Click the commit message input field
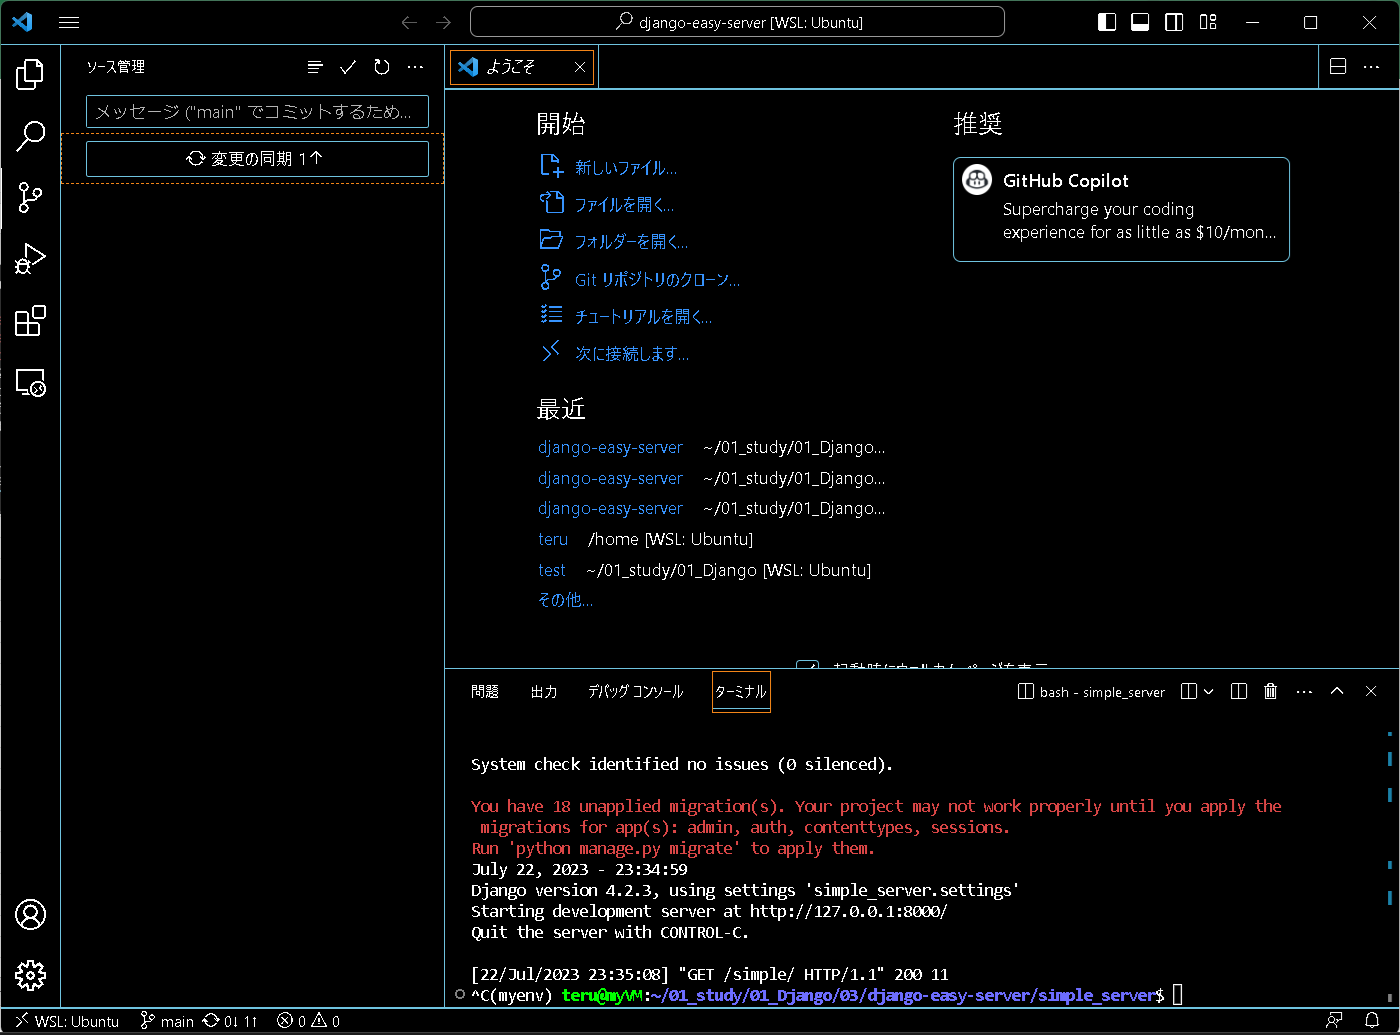Viewport: 1400px width, 1035px height. [x=257, y=111]
